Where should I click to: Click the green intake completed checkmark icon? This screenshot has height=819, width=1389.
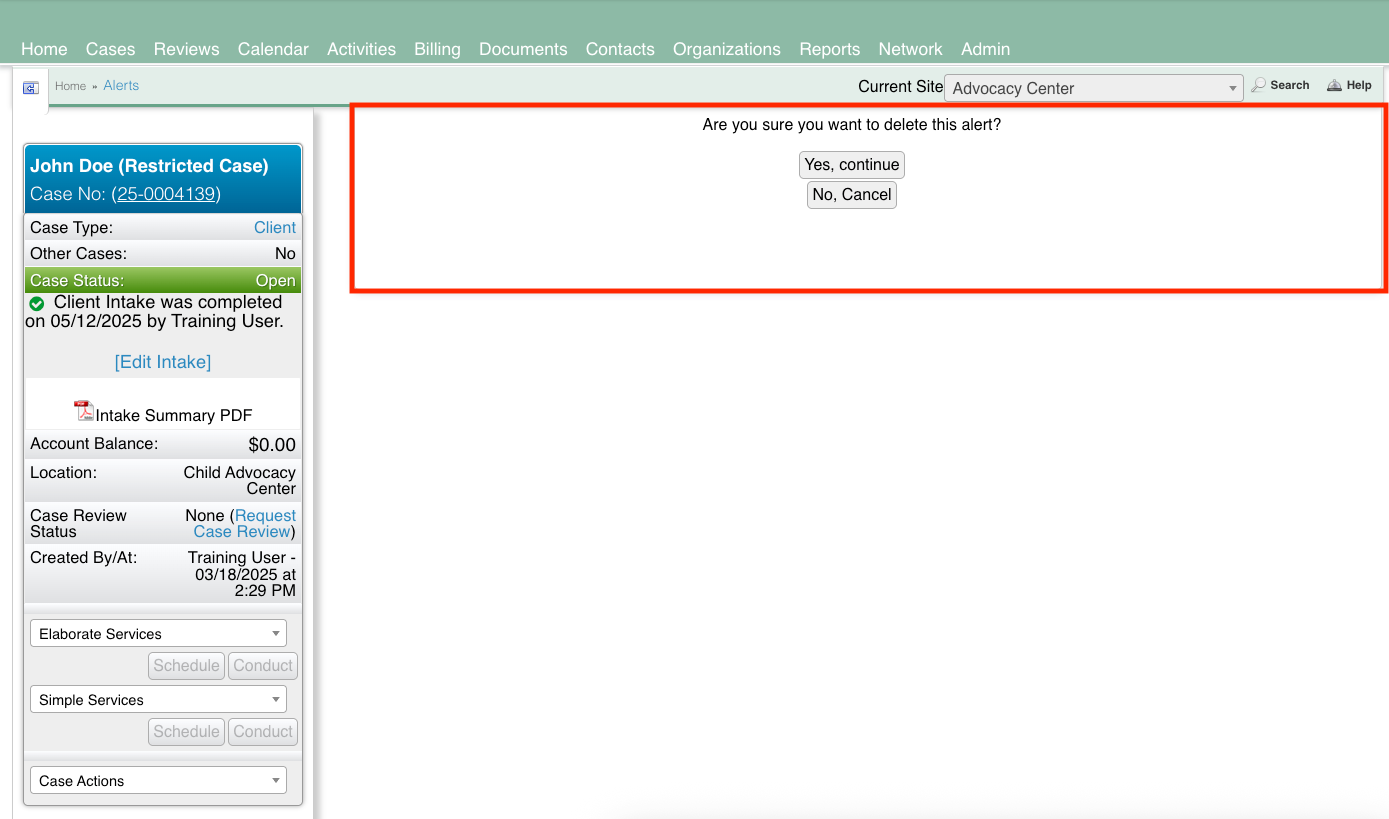(x=37, y=303)
